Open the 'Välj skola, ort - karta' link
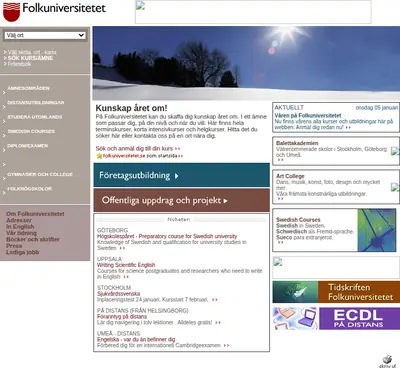 pyautogui.click(x=32, y=52)
